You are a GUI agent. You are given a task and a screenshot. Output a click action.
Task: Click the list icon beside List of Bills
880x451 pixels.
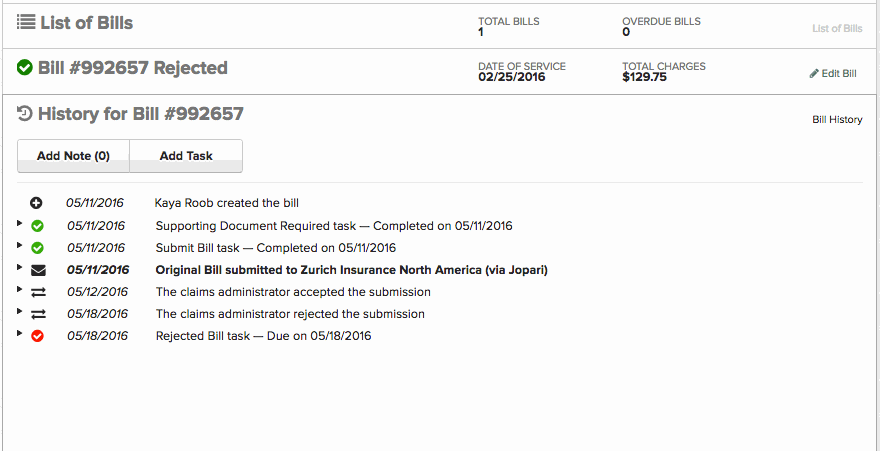click(x=26, y=22)
